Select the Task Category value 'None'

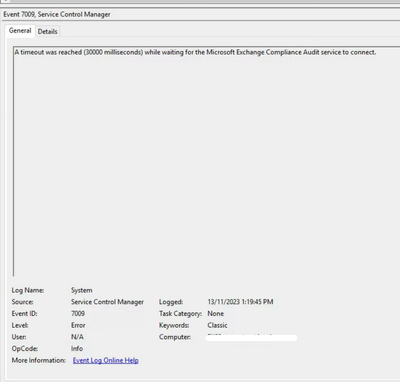point(216,314)
